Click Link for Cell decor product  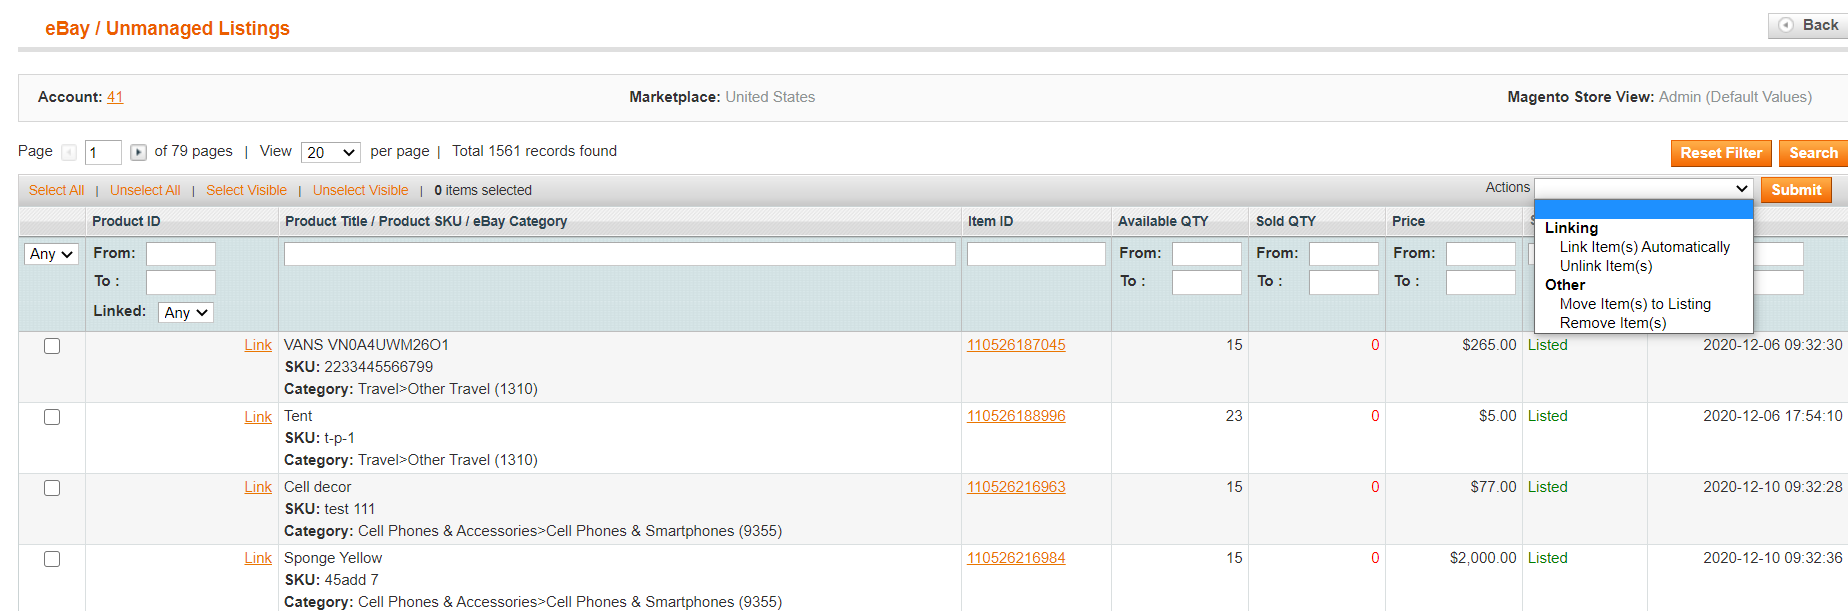258,487
